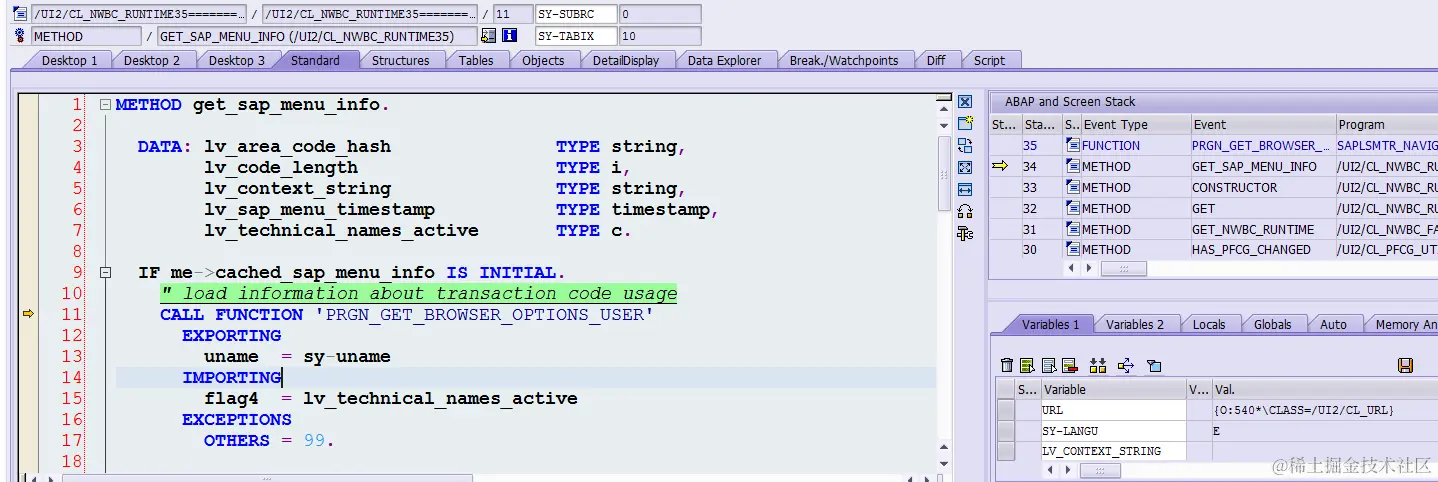
Task: Click source icon of stack level 35 FUNCTION row
Action: 1072,146
